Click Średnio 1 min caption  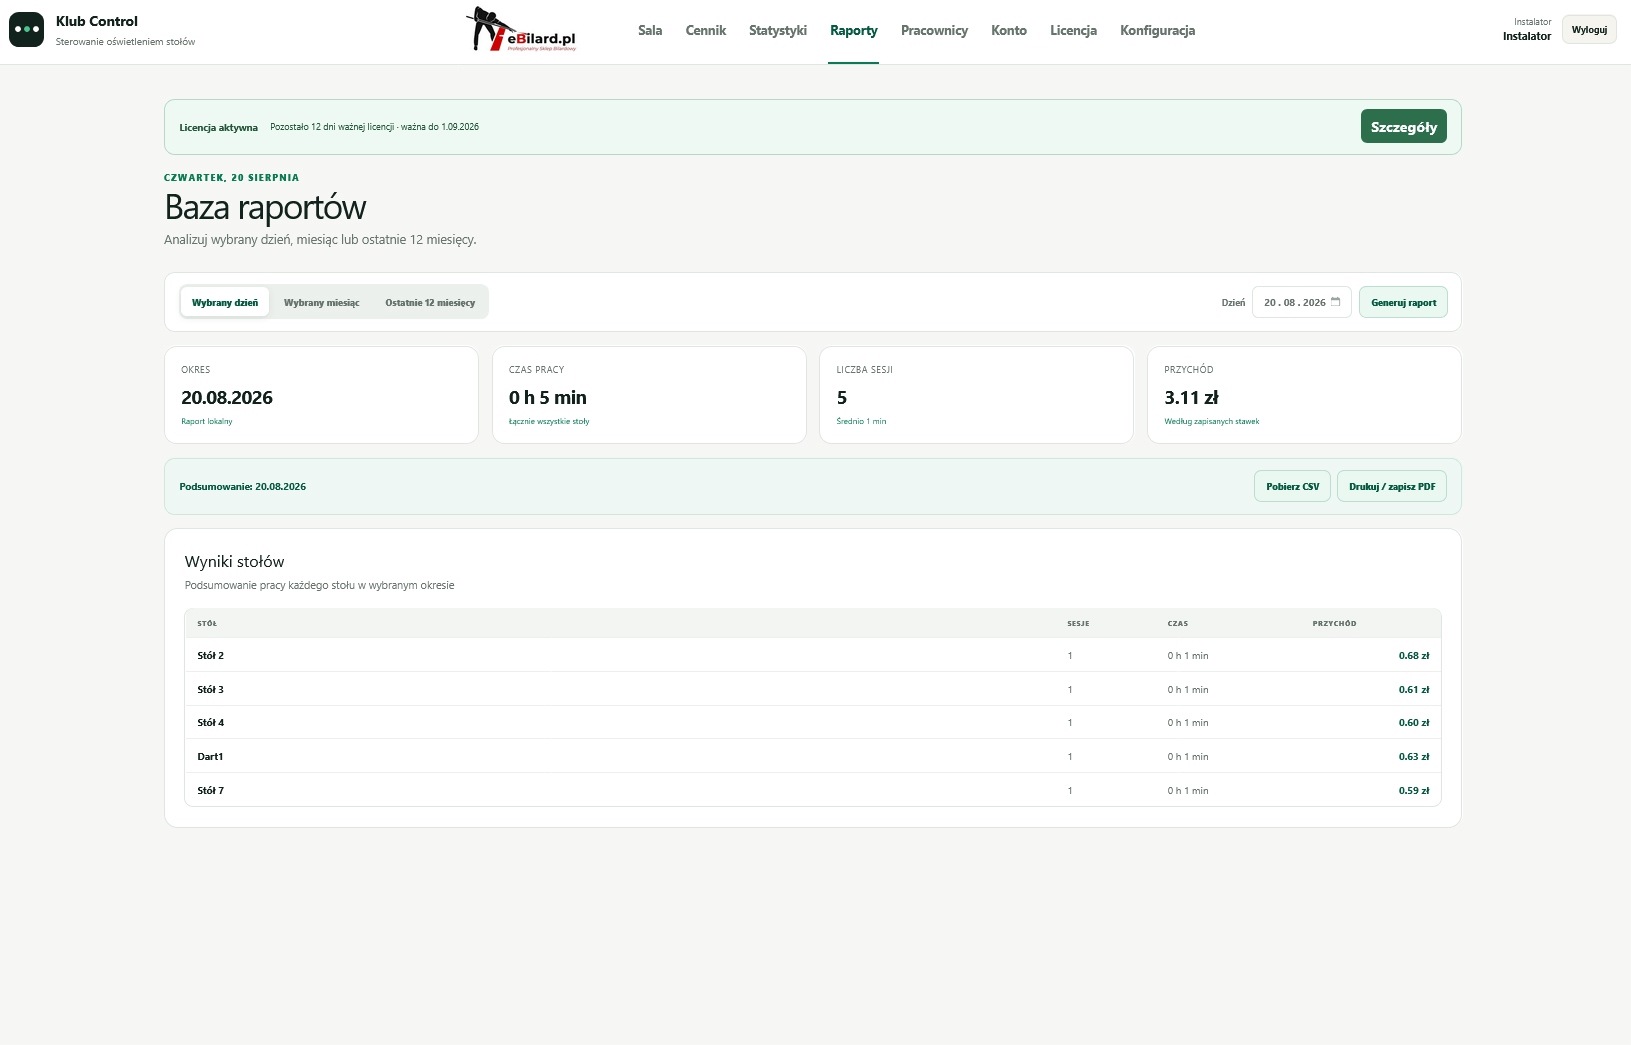(861, 422)
